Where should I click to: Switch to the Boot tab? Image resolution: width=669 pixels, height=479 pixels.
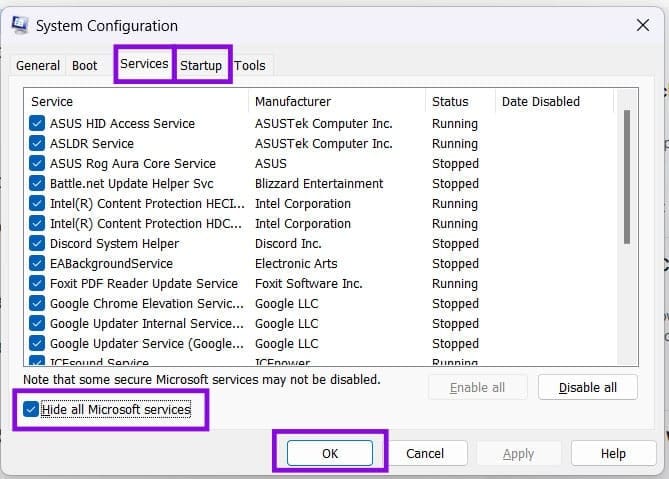click(84, 66)
